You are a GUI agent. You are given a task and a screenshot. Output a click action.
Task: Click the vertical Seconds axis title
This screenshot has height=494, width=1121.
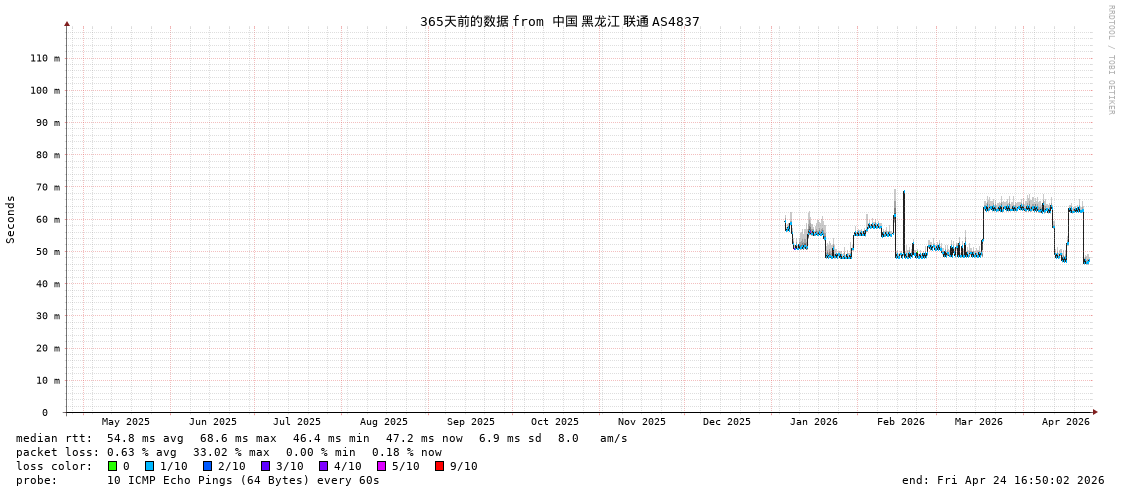tap(11, 219)
